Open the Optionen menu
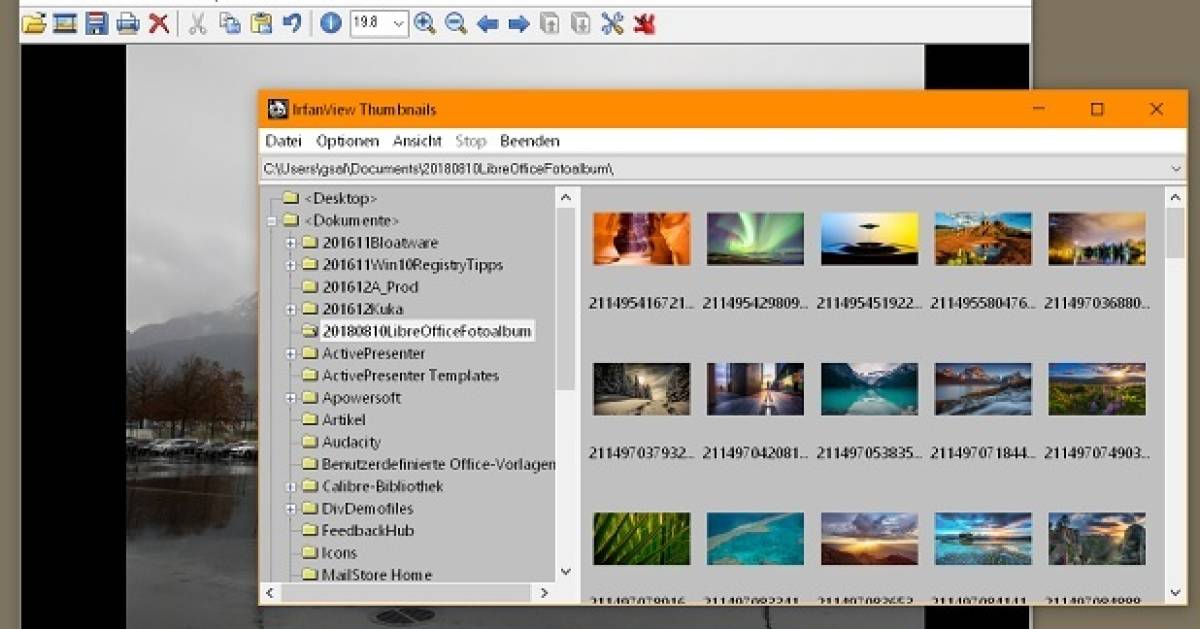 [348, 141]
